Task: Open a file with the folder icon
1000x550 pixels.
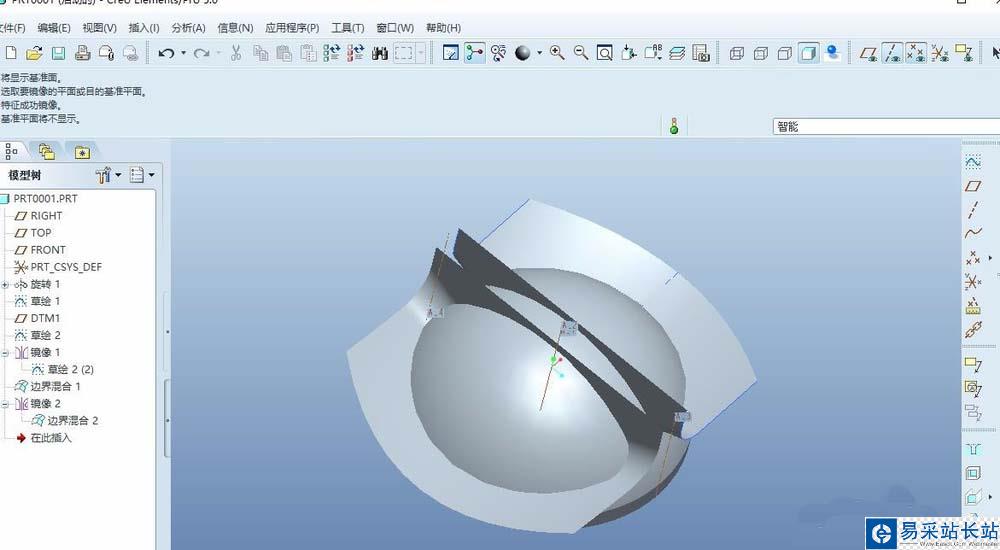Action: coord(34,53)
